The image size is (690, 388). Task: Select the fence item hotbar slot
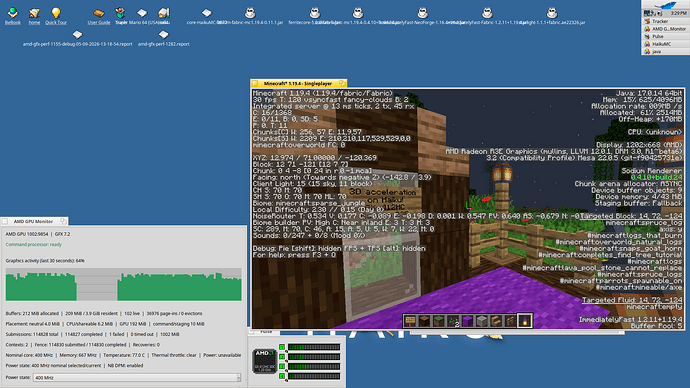[510, 321]
